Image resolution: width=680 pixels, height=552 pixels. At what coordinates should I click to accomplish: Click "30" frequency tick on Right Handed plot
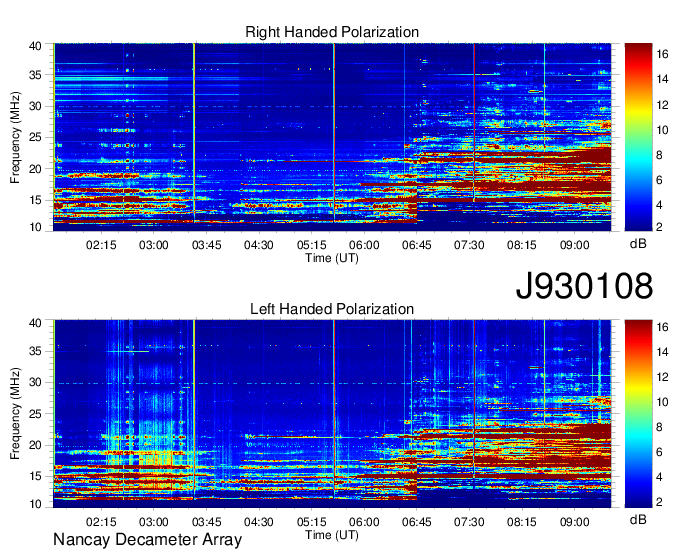tap(35, 106)
